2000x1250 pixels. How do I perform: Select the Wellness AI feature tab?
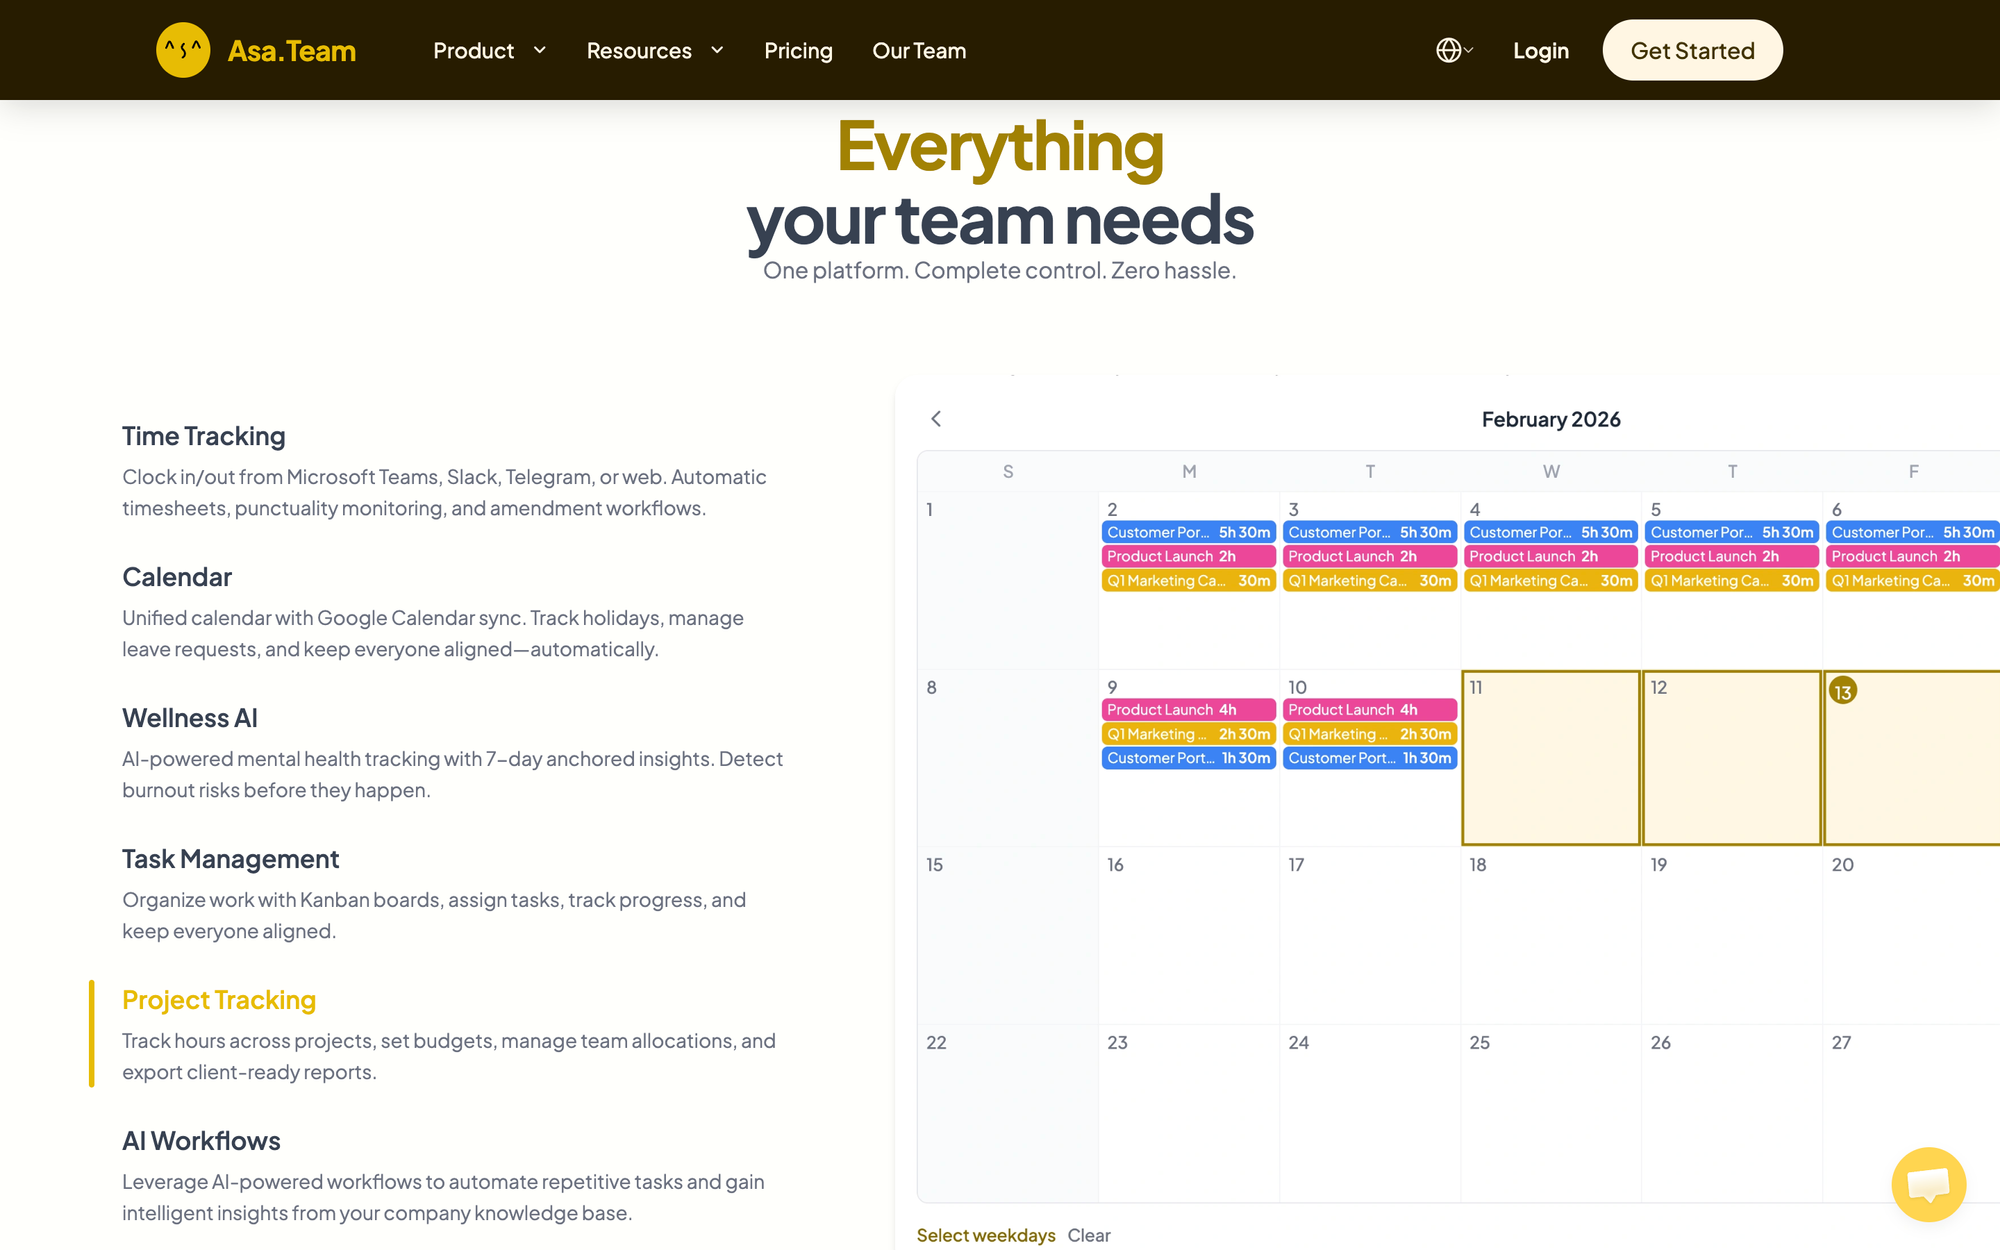tap(190, 718)
